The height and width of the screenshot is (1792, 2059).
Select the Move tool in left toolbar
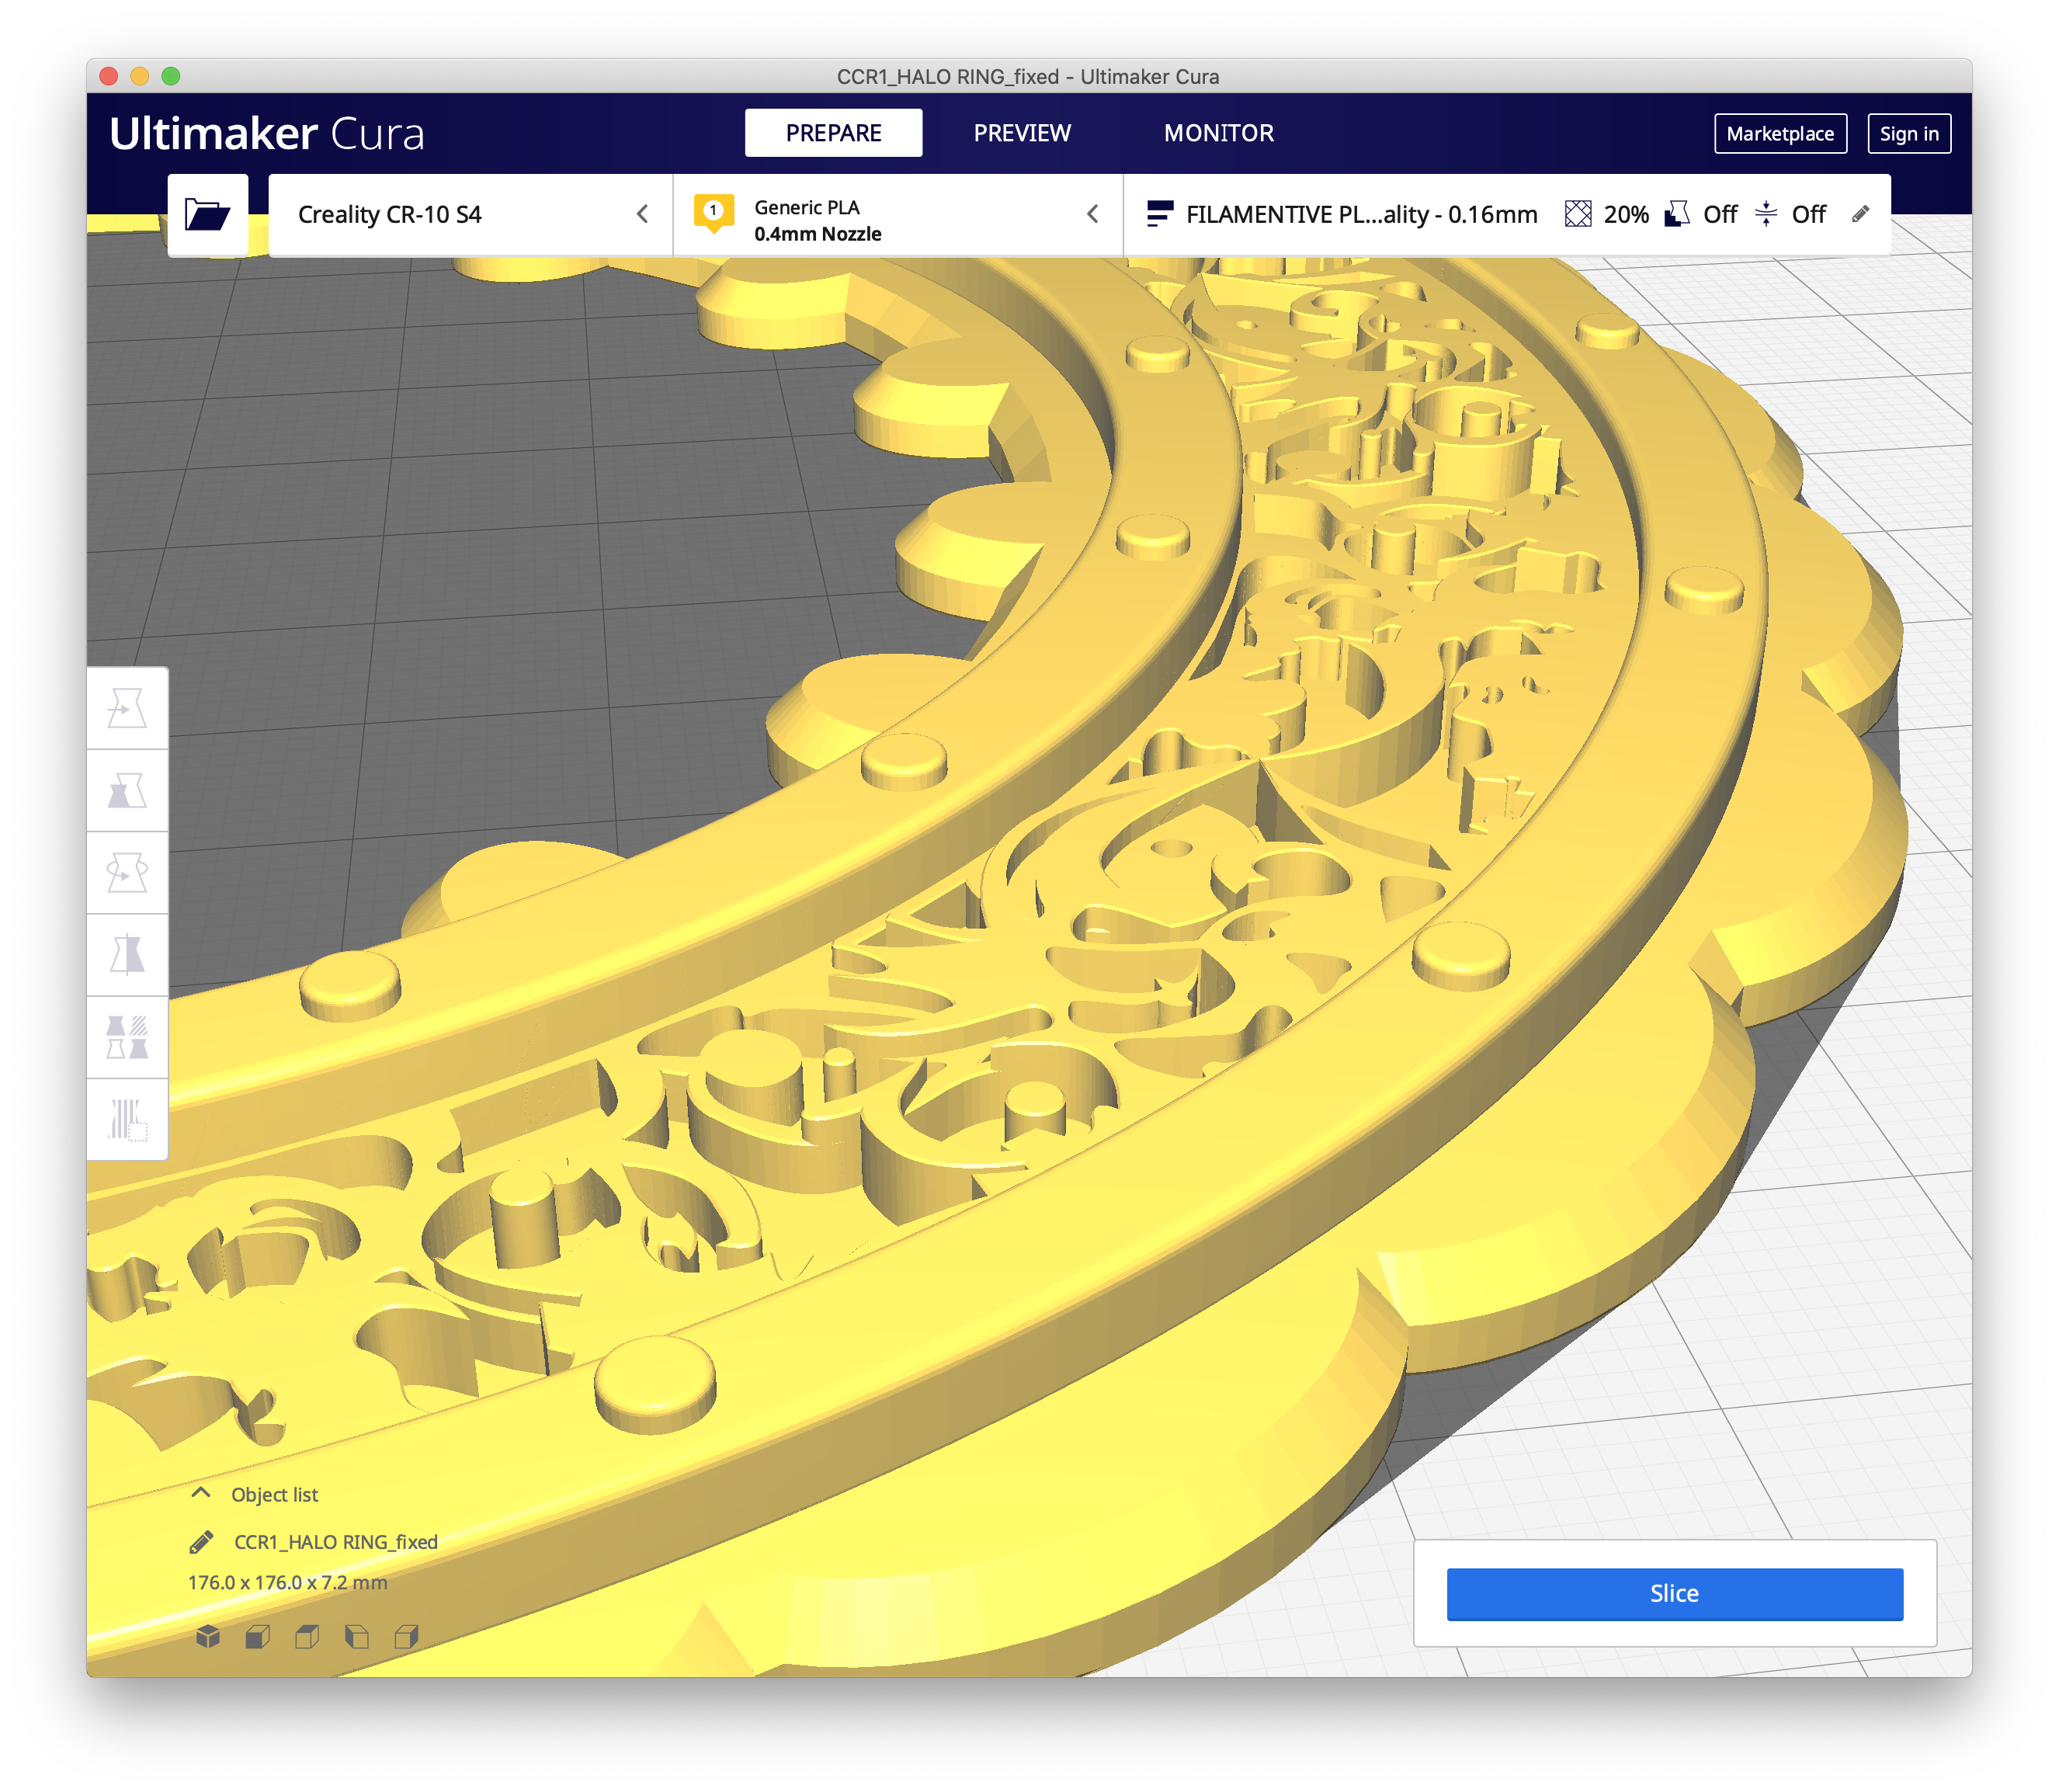(x=127, y=708)
